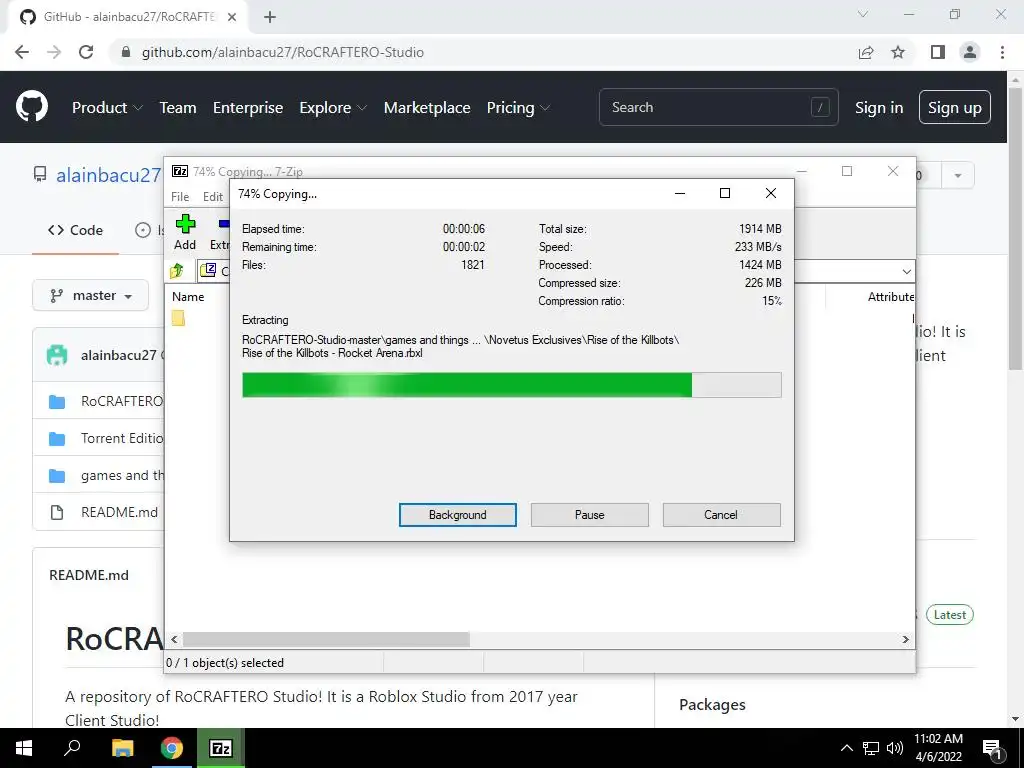This screenshot has width=1024, height=768.
Task: Click the Chrome tab search chevron
Action: tap(863, 14)
